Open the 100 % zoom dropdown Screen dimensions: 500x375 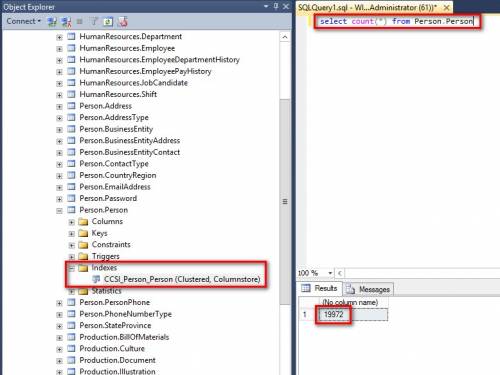pyautogui.click(x=330, y=273)
